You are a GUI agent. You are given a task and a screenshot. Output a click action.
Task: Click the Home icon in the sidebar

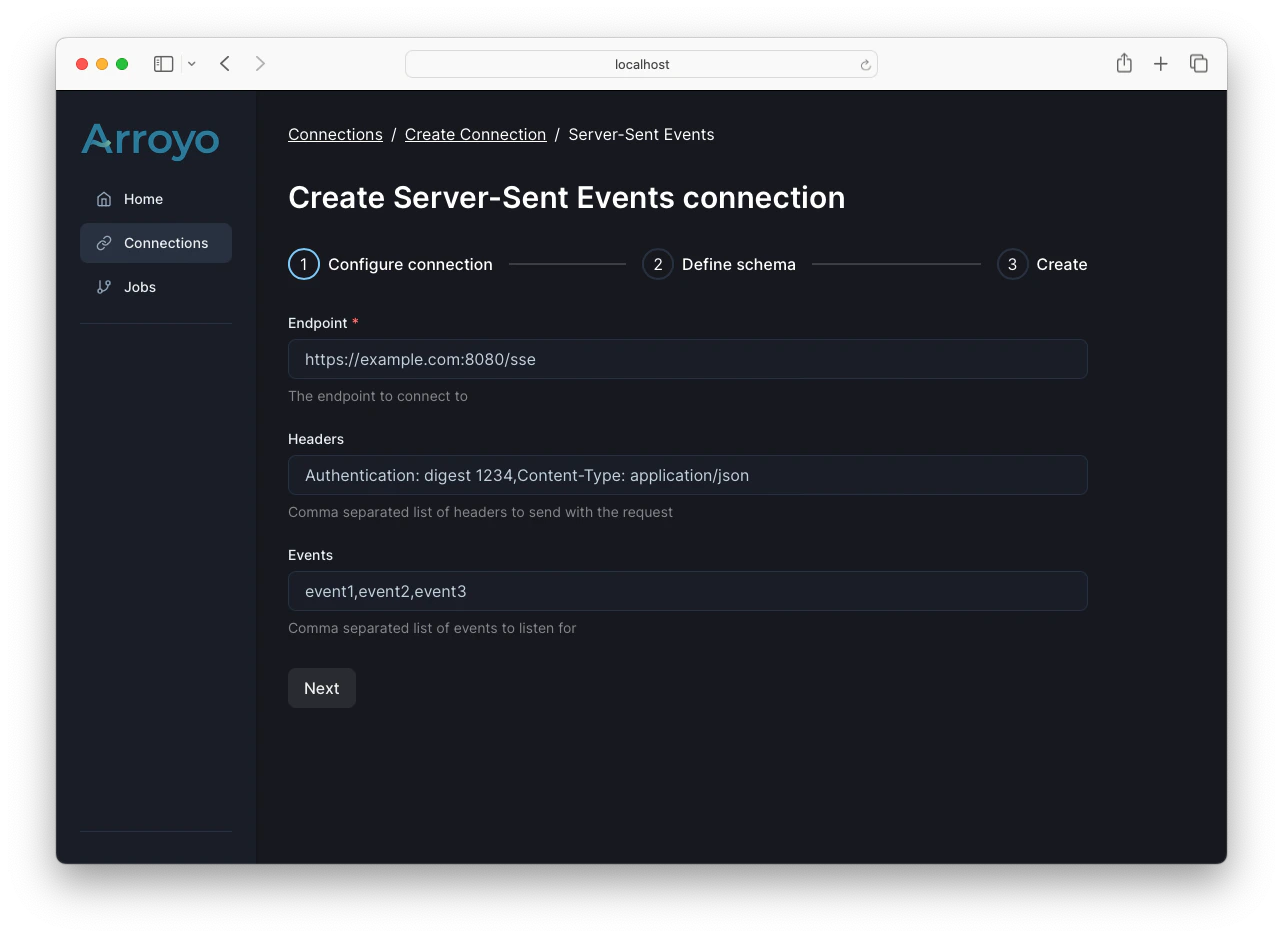click(102, 199)
